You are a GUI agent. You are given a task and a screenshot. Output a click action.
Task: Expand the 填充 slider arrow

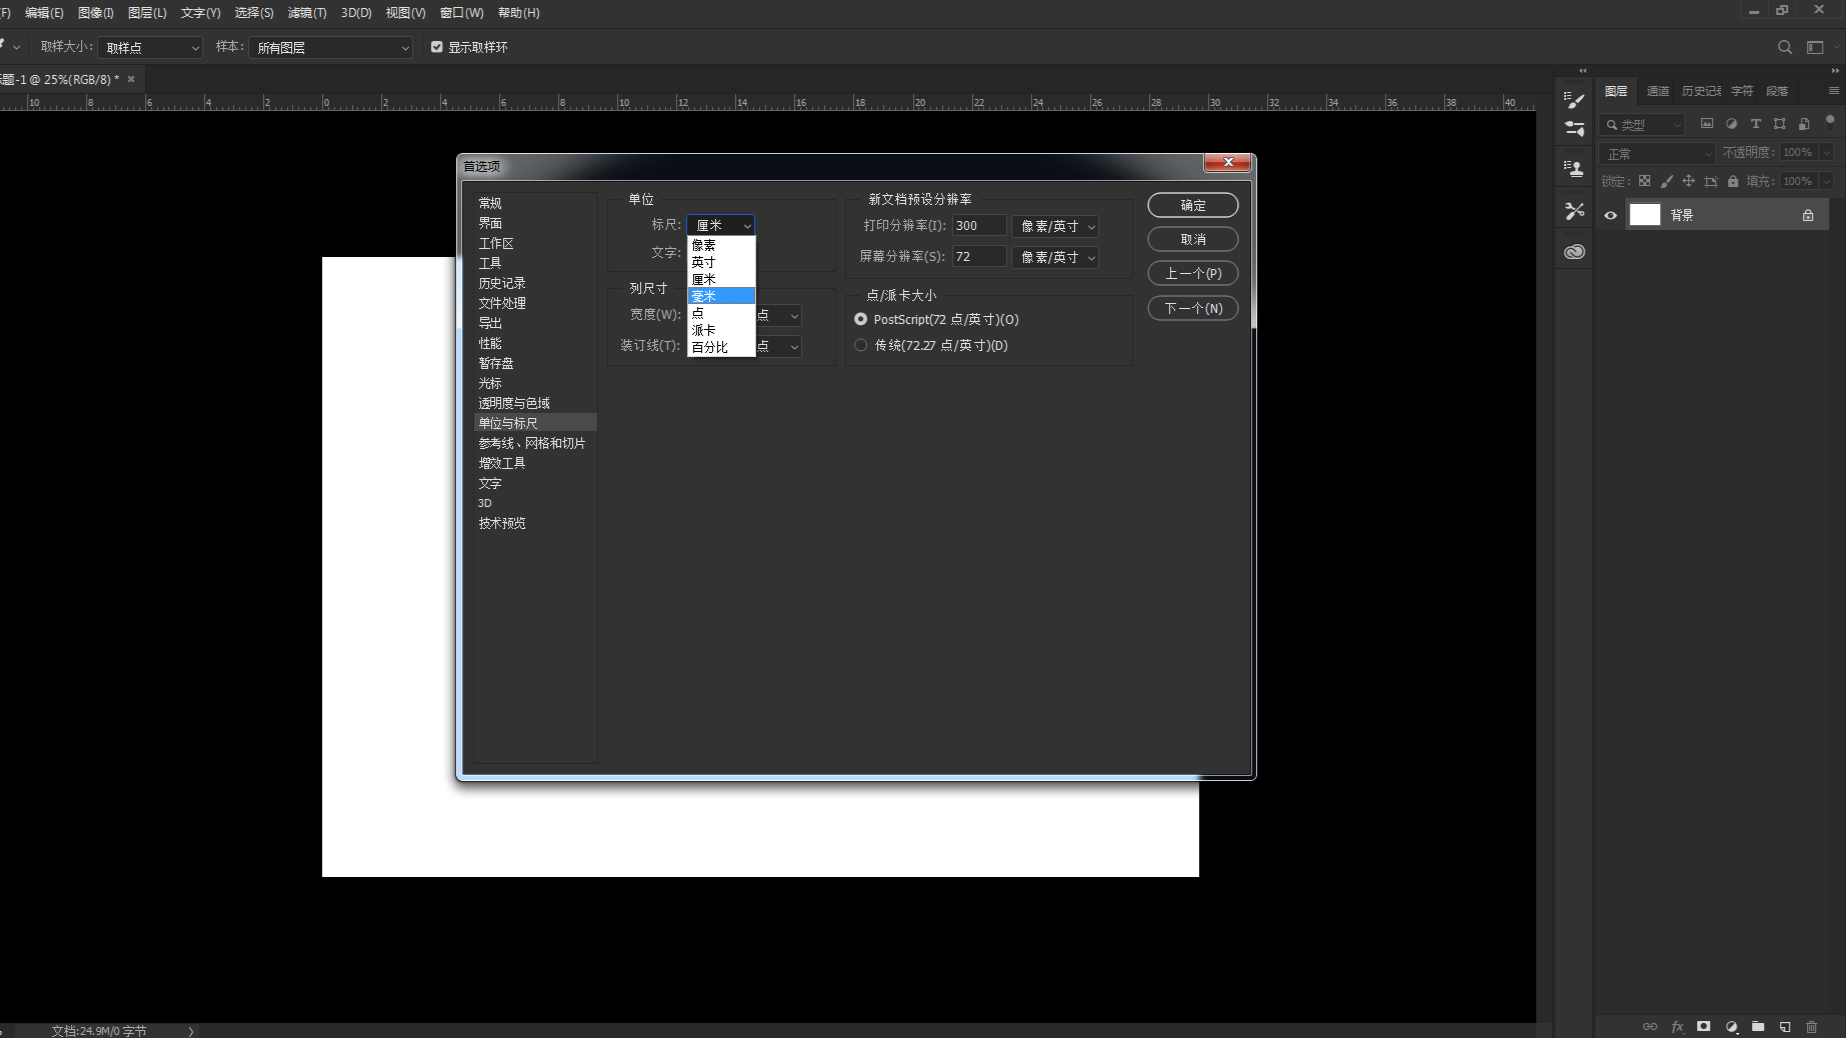click(x=1827, y=181)
